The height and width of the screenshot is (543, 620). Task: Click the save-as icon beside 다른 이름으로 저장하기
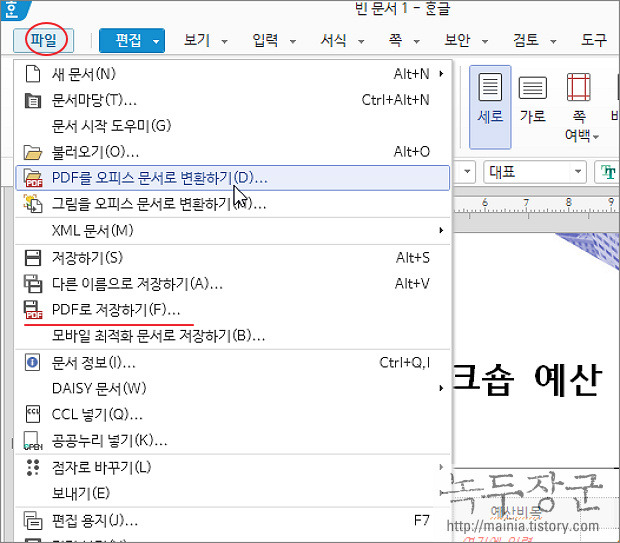pos(33,284)
